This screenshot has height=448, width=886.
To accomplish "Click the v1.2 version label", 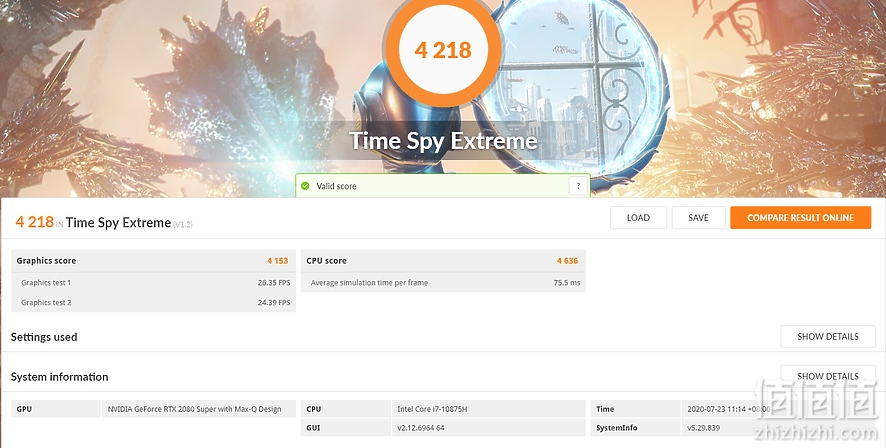I will tap(183, 225).
